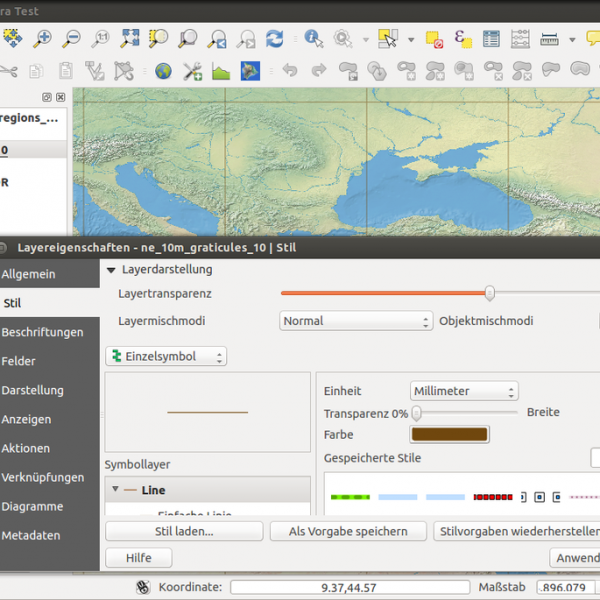Open the Darstellung tab
Viewport: 600px width, 600px height.
click(50, 390)
